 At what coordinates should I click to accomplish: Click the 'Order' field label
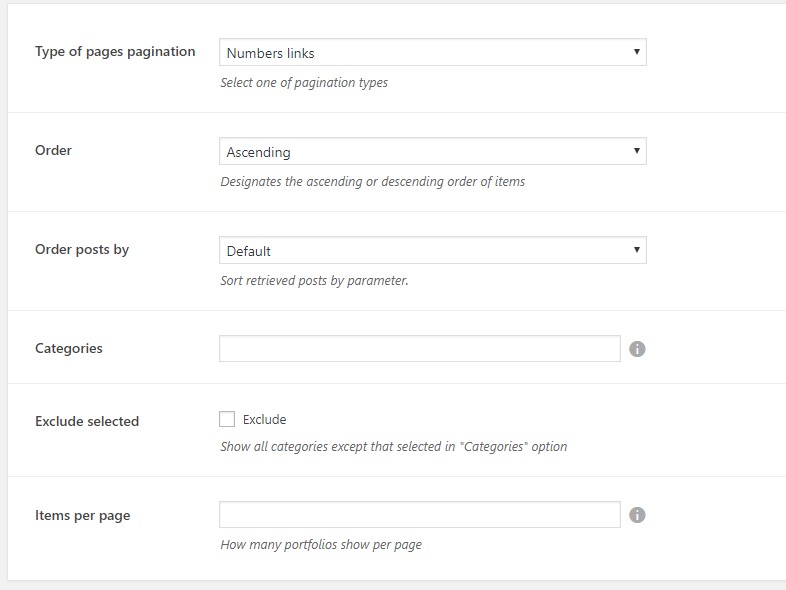click(54, 150)
